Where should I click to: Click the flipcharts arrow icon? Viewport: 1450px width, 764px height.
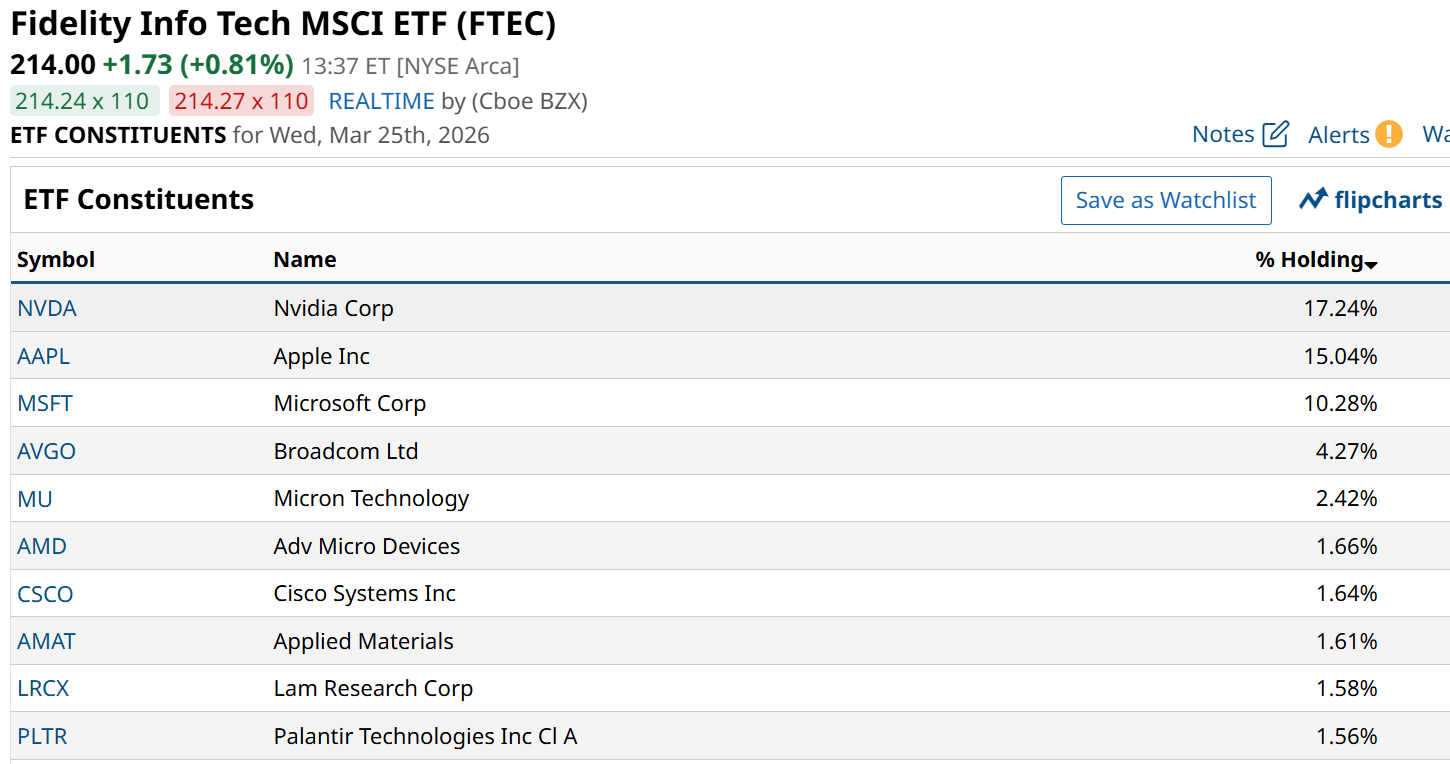[x=1312, y=199]
